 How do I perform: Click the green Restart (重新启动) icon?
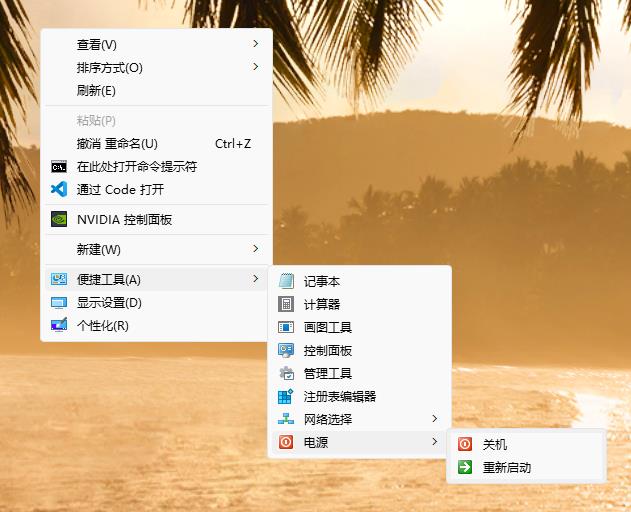(x=465, y=467)
